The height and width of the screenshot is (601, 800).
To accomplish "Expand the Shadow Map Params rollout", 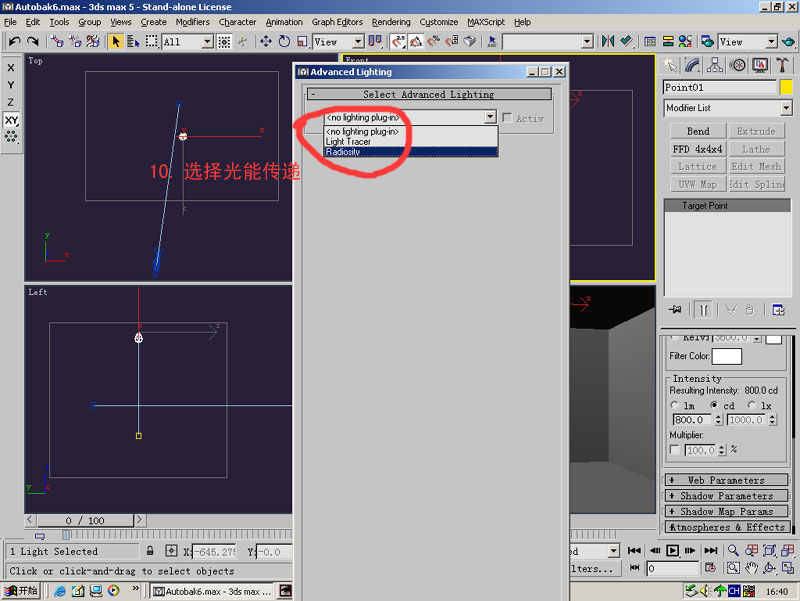I will tap(727, 511).
